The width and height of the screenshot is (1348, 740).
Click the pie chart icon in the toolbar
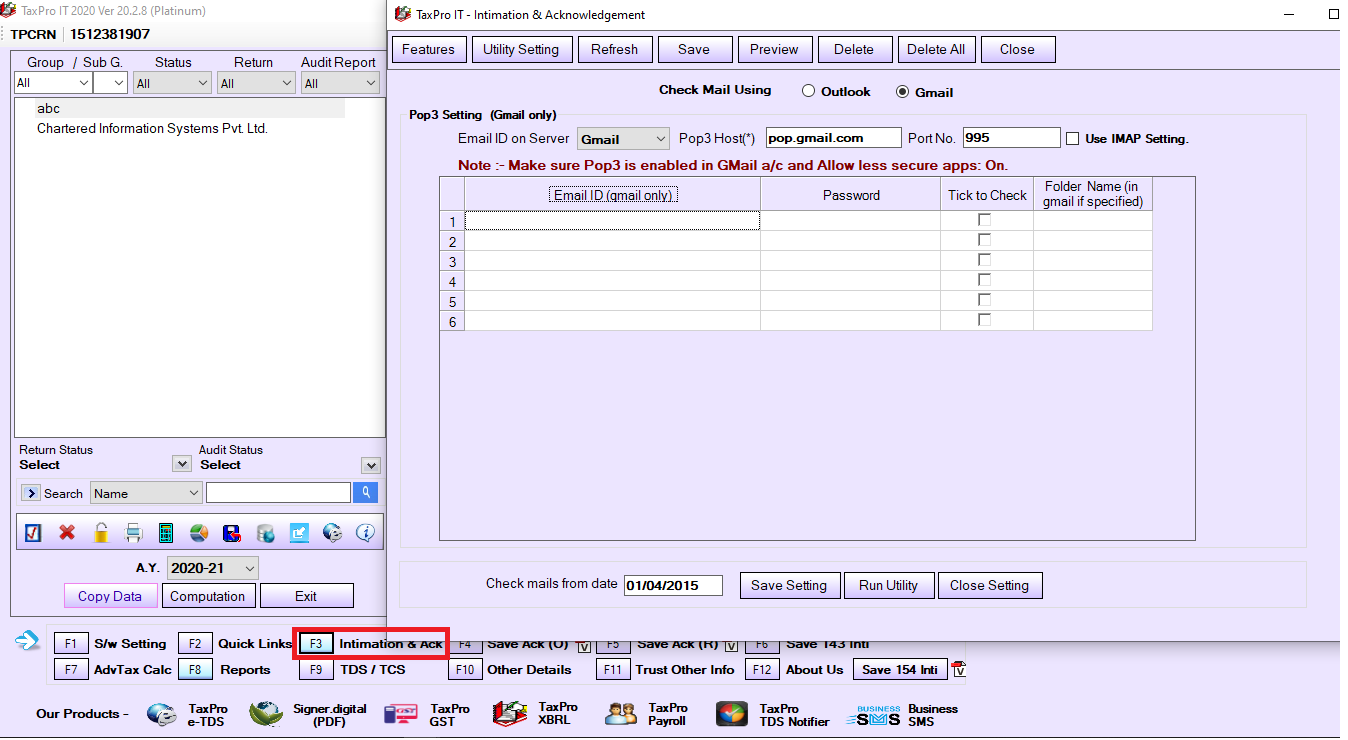(x=199, y=533)
